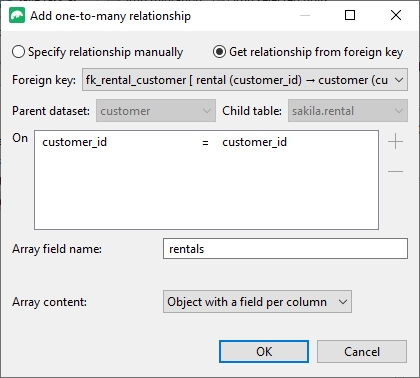Select Specify relationship manually option
The image size is (420, 378).
[x=97, y=52]
